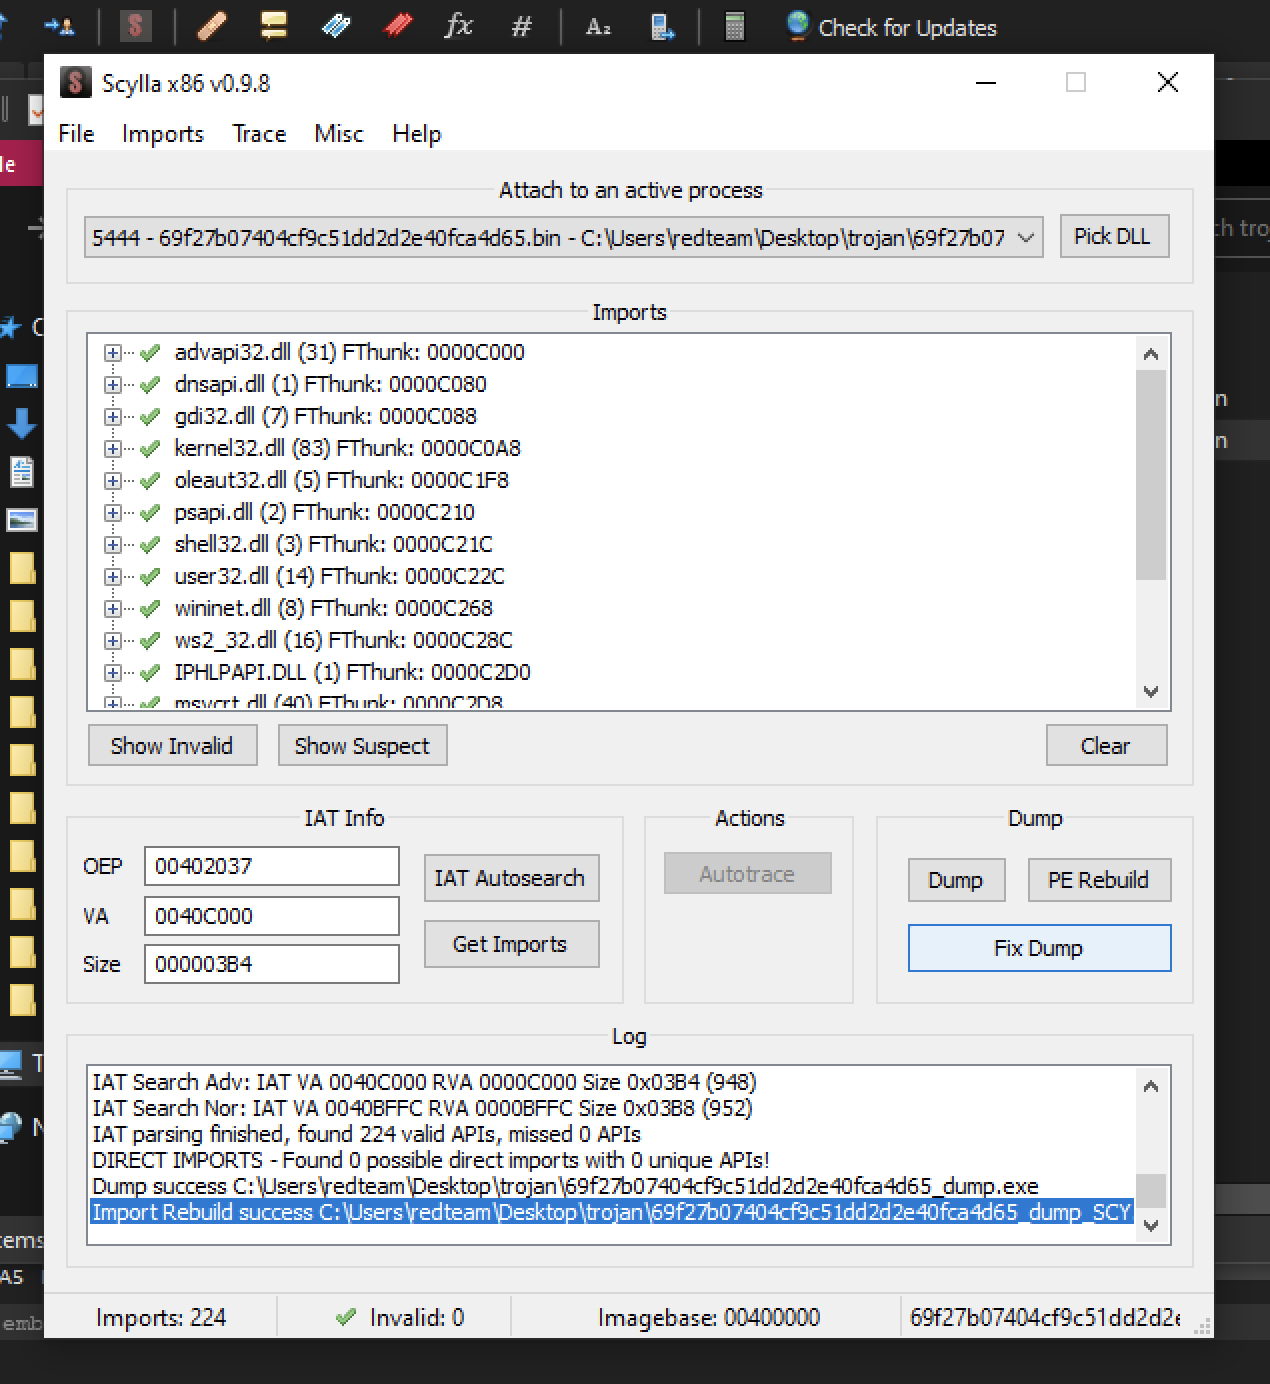Viewport: 1270px width, 1384px height.
Task: Expand the dnsapi.dll import node
Action: [113, 385]
